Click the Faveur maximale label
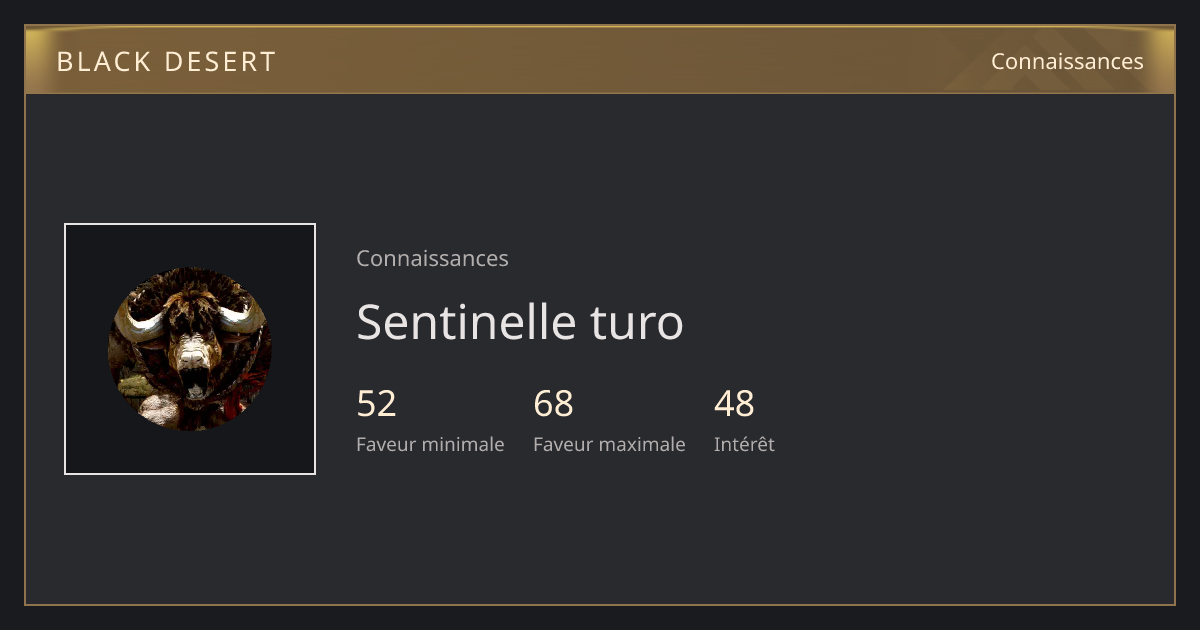The image size is (1200, 630). click(x=609, y=444)
